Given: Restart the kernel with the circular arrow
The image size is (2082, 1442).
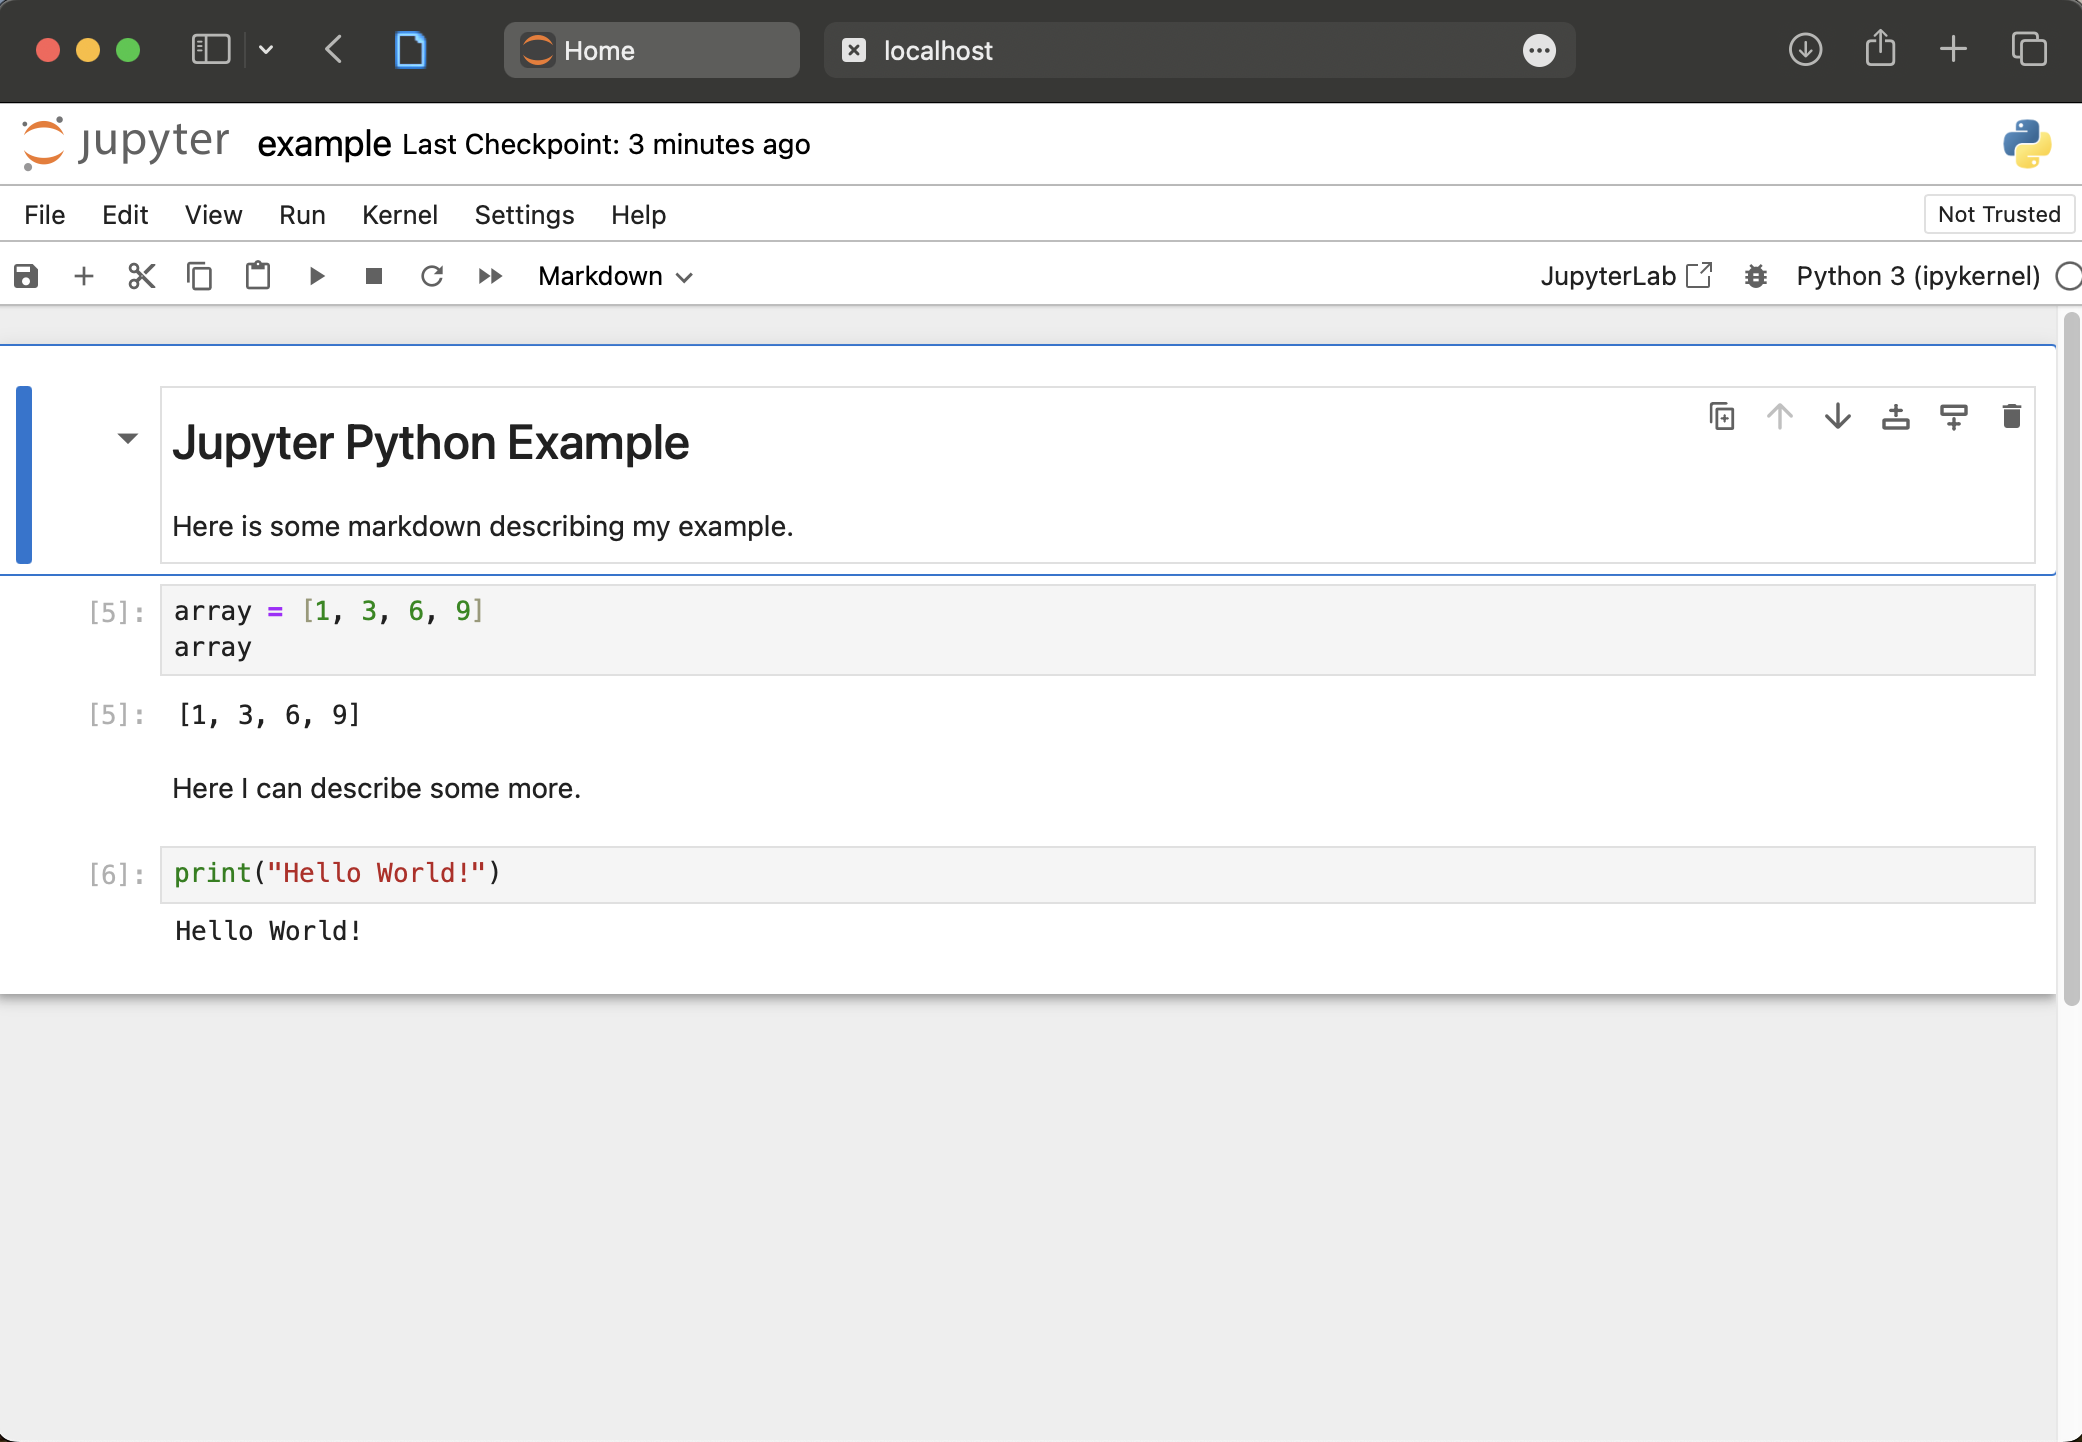Looking at the screenshot, I should click(x=432, y=276).
